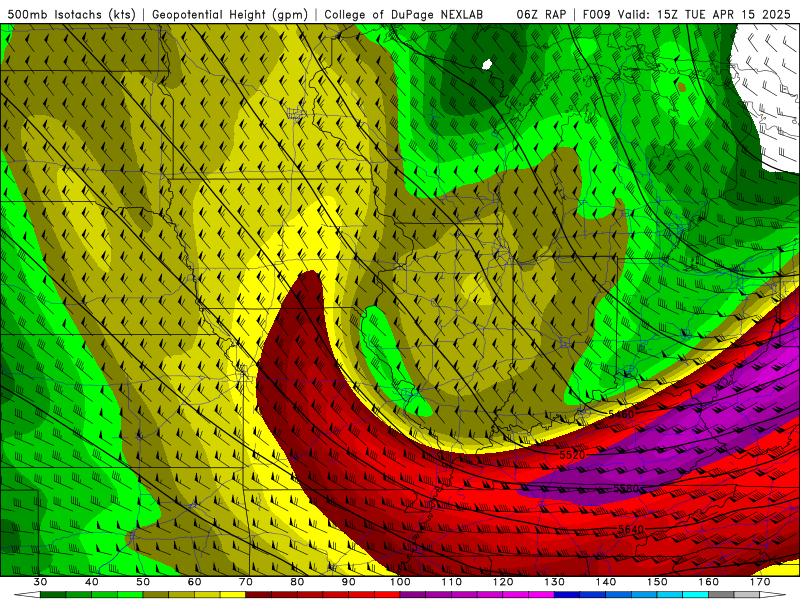Click the 70 value on the color scale
800x600 pixels.
246,582
